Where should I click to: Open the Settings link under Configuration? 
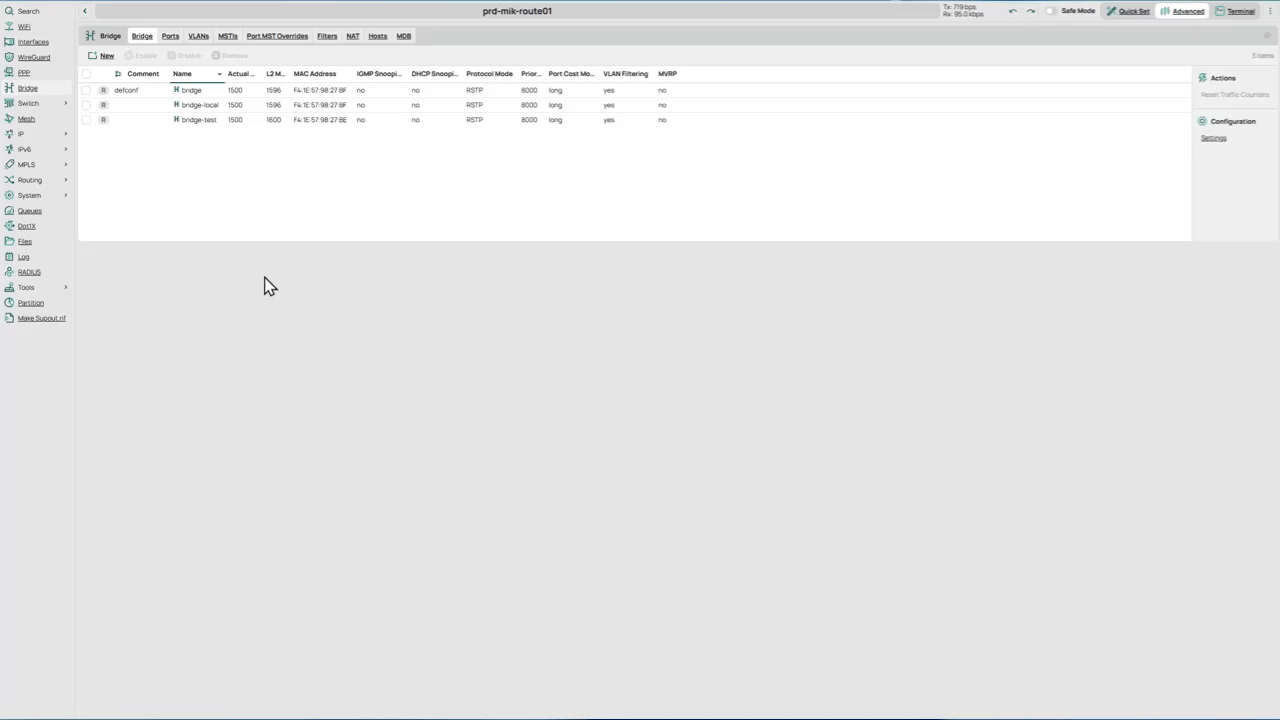coord(1213,138)
